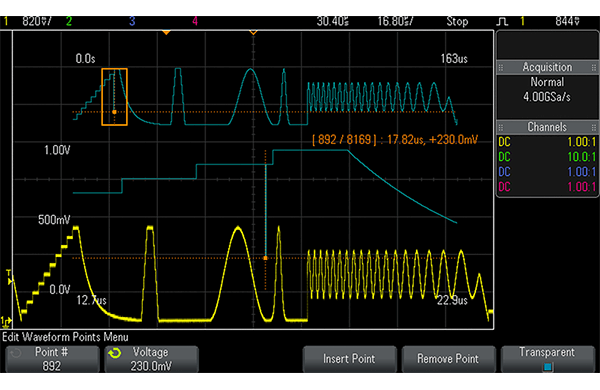Click the trigger source 1 indicator
Screen dimensions: 600x390
(522, 21)
